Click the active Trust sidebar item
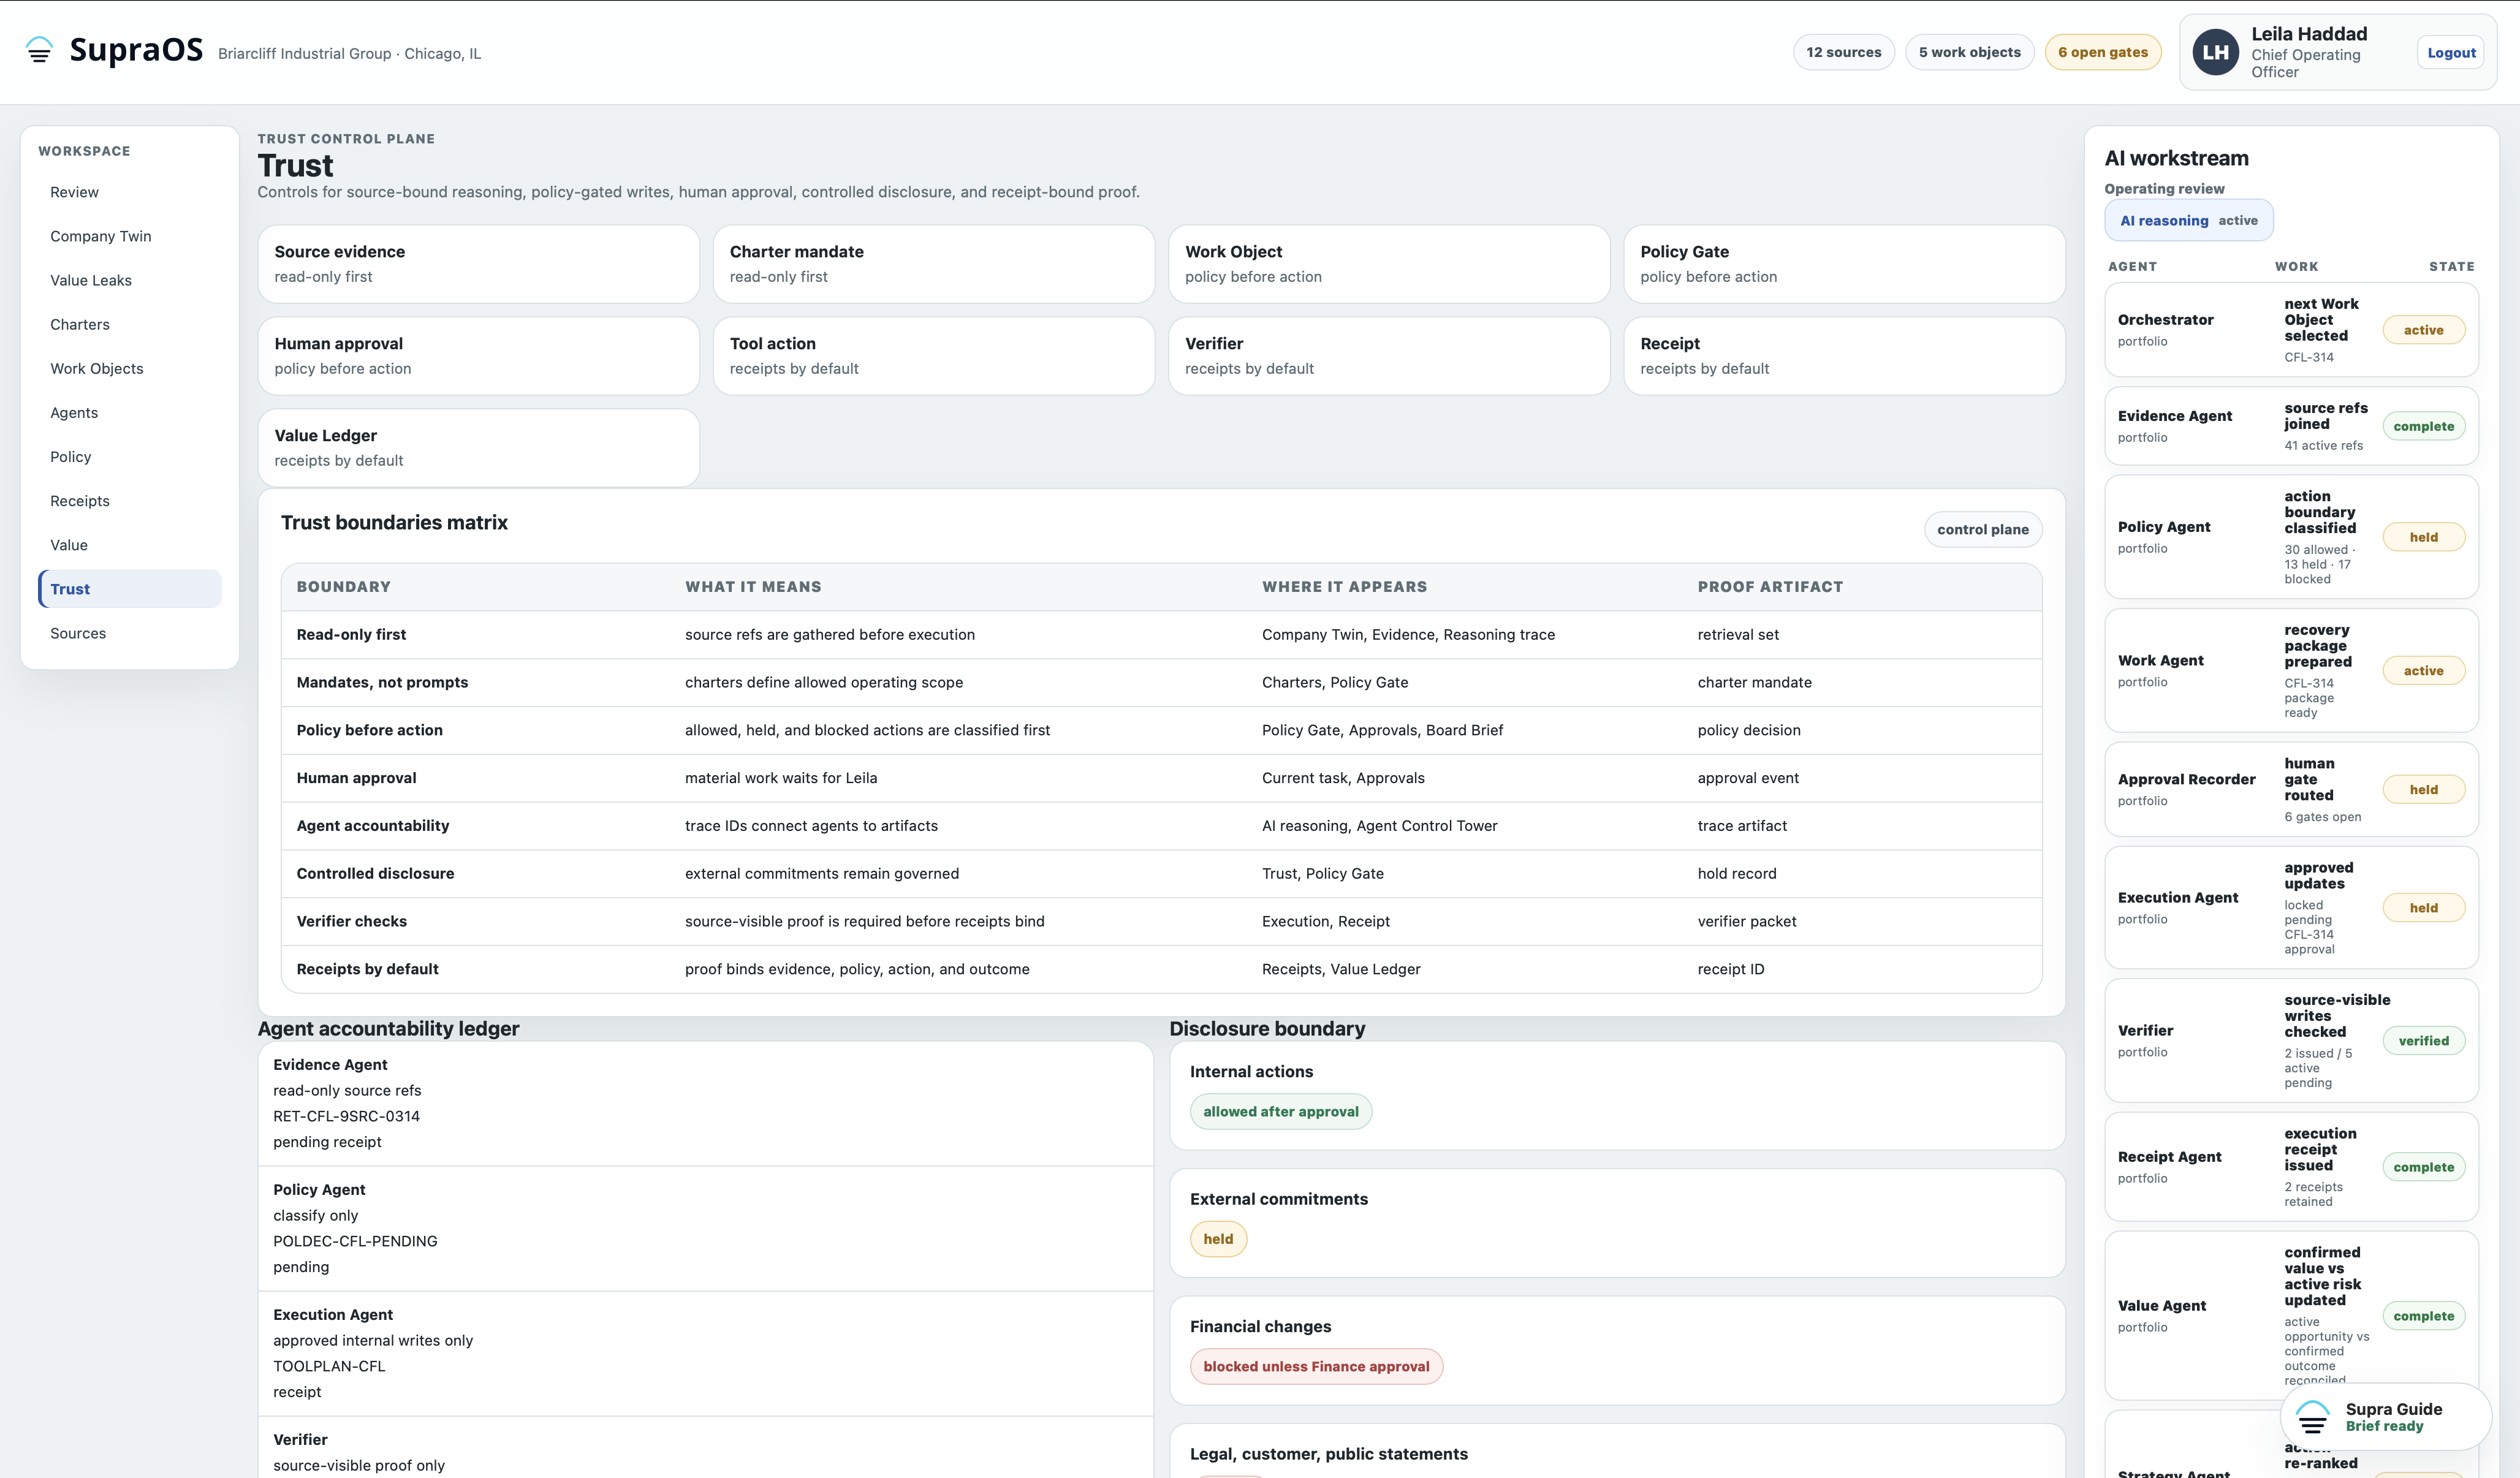Image resolution: width=2520 pixels, height=1478 pixels. coord(130,588)
